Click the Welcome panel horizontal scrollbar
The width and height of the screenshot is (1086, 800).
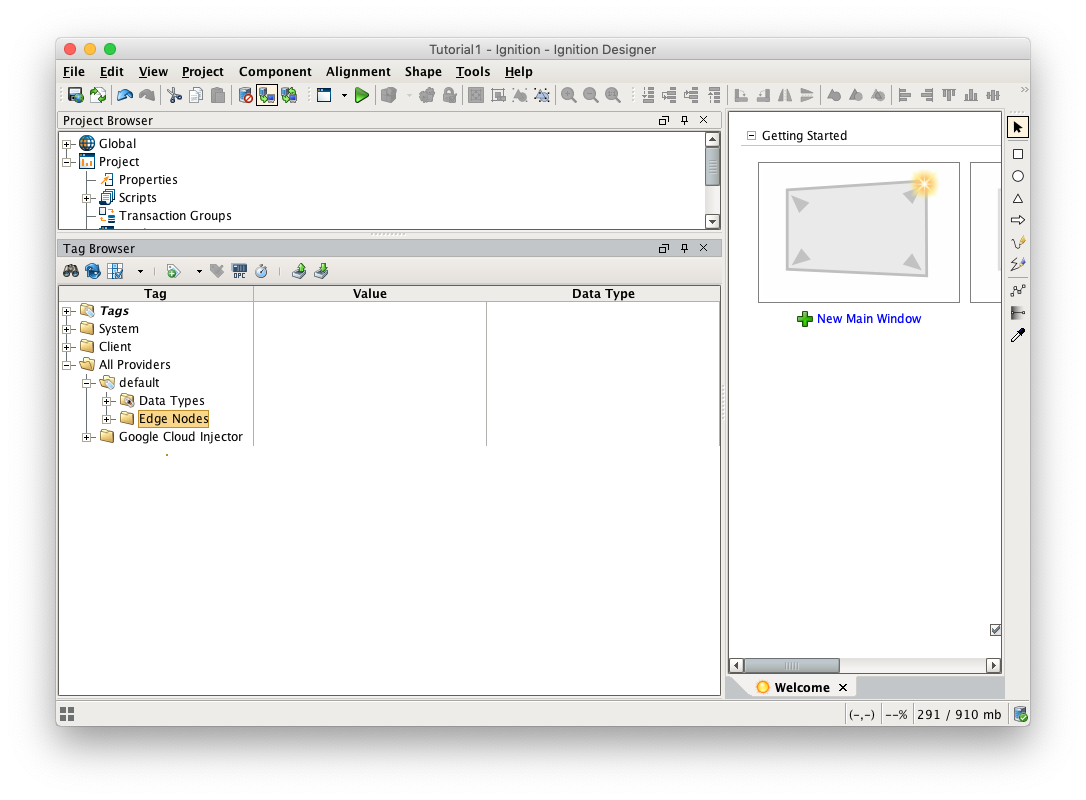791,665
